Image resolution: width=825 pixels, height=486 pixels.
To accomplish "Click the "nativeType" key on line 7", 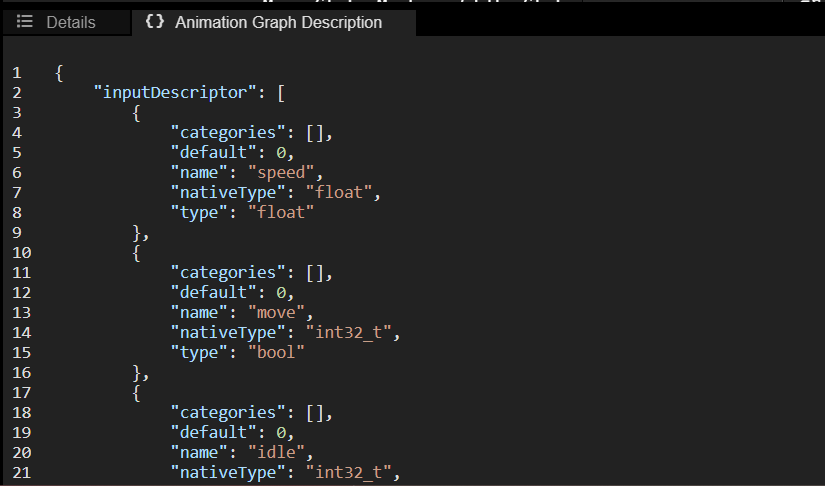I will (x=228, y=193).
